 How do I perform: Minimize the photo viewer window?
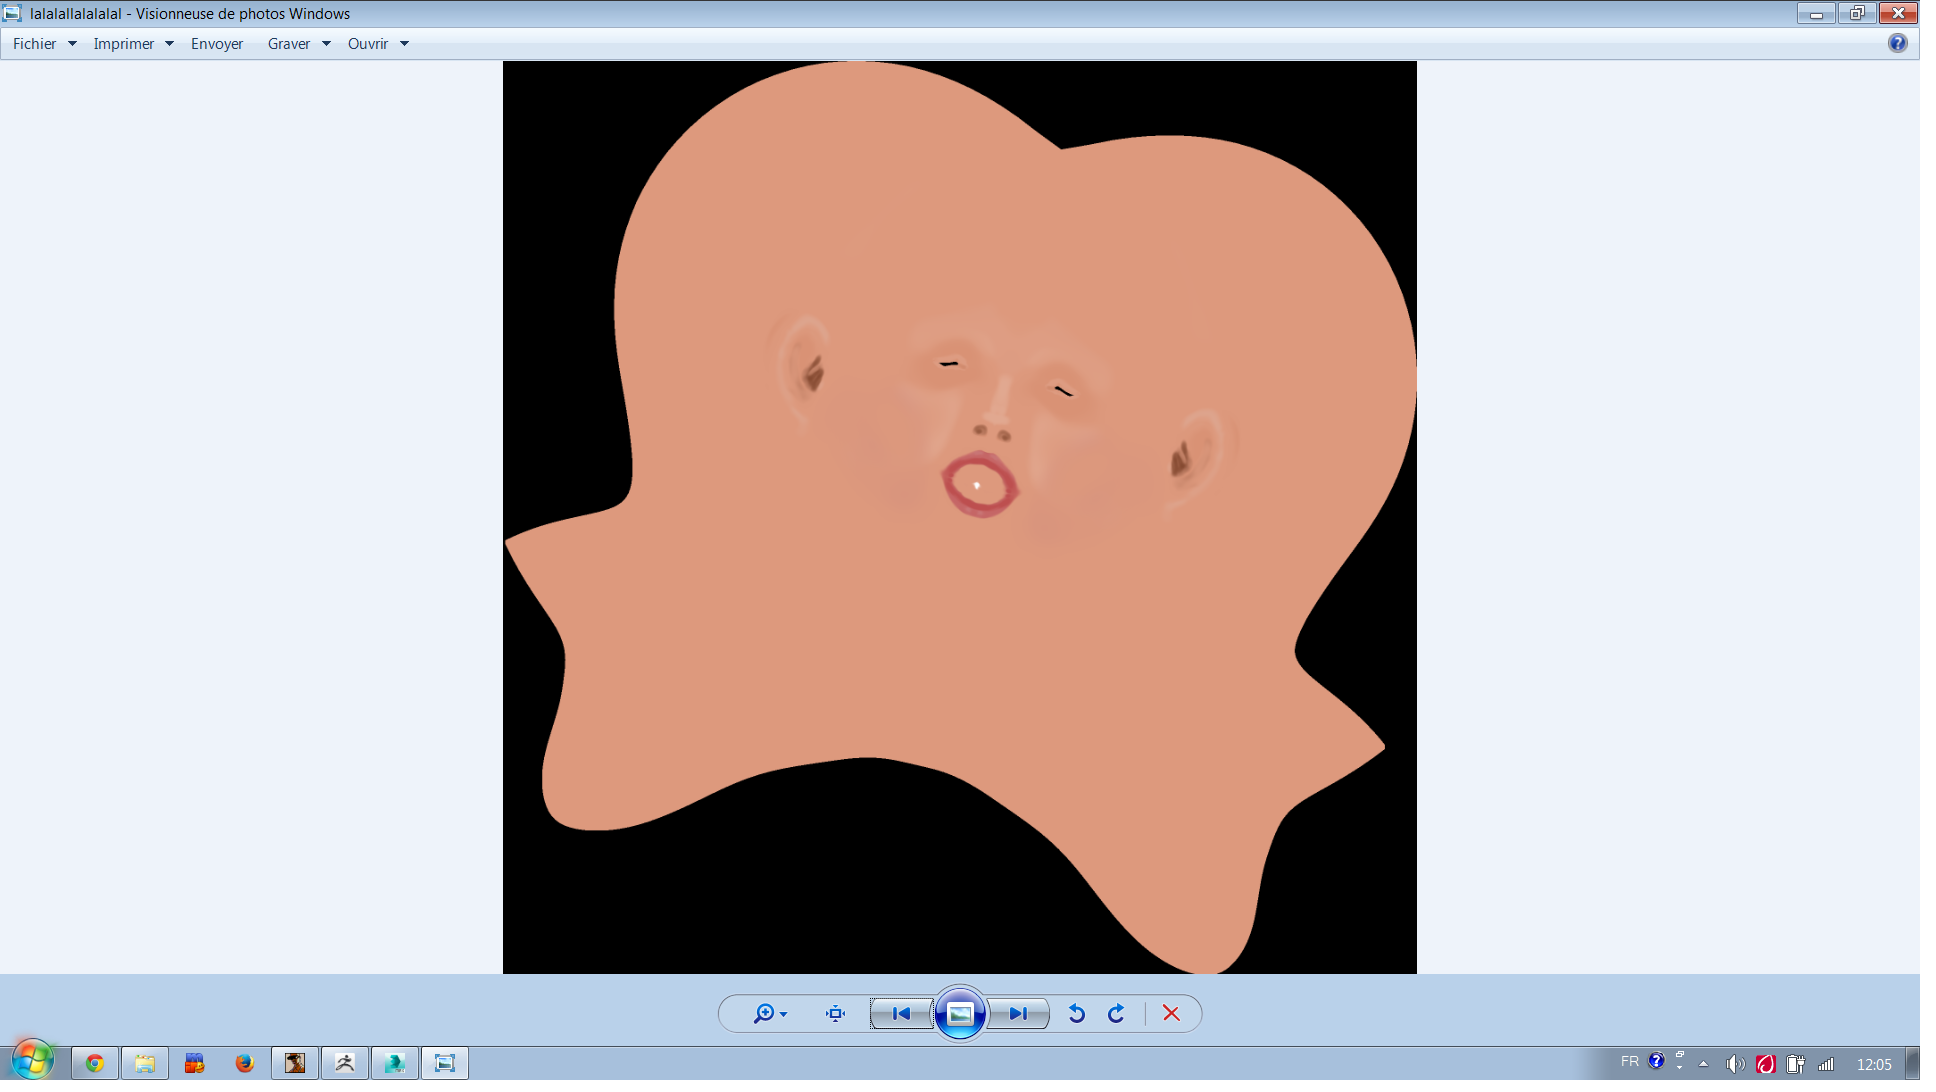coord(1816,13)
